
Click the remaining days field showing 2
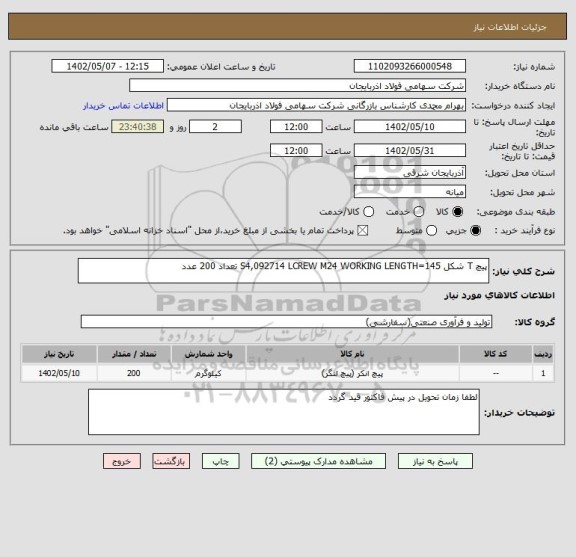[215, 127]
